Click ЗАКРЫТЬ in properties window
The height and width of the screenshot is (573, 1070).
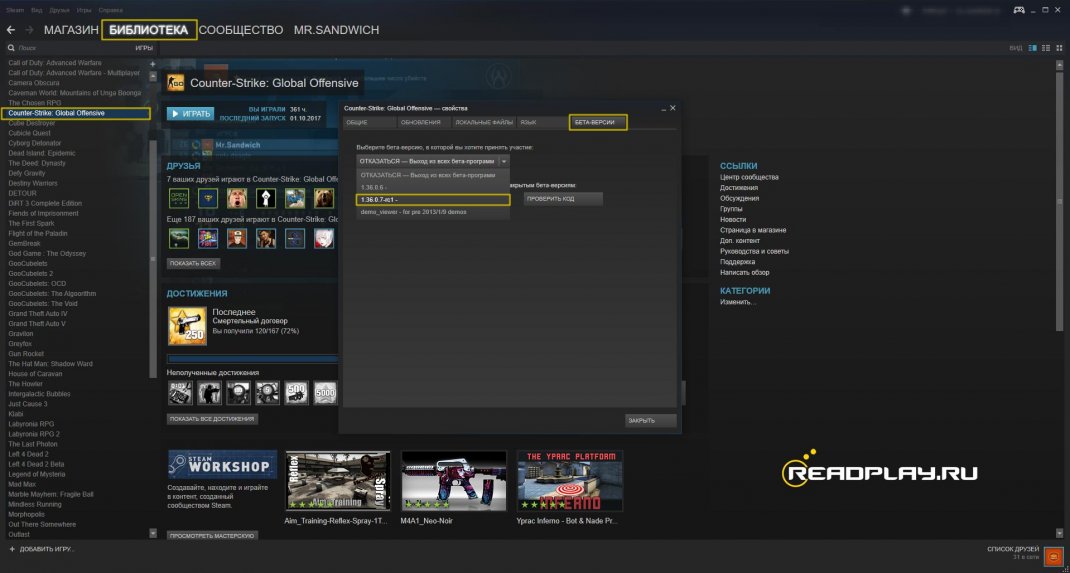(650, 420)
